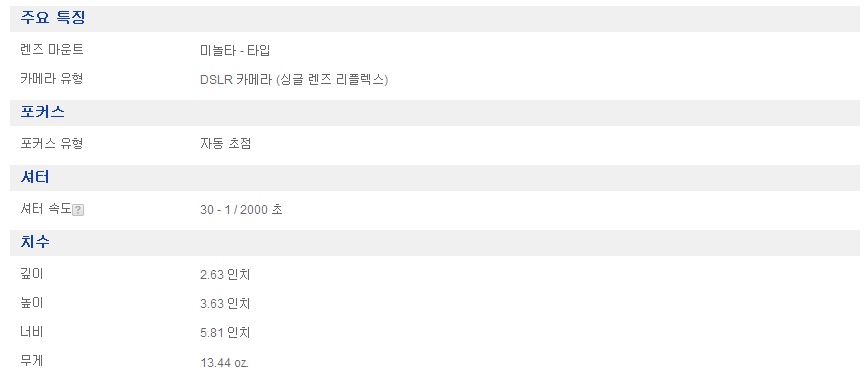Viewport: 866px width, 376px height.
Task: Click the 깊이 dimension label
Action: point(31,273)
